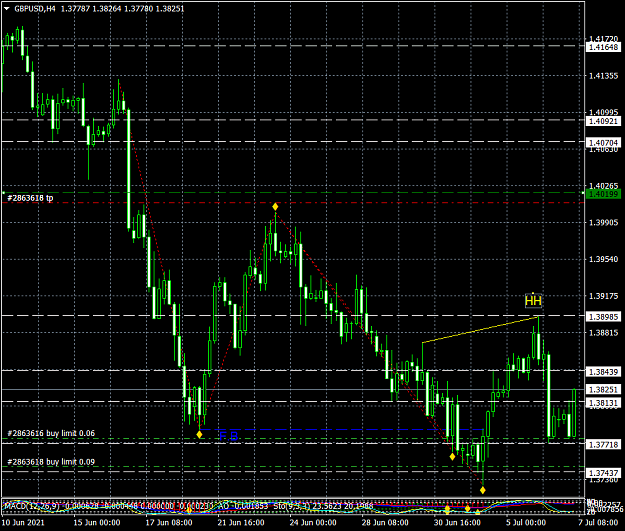Click the 1.37437 level price label
The width and height of the screenshot is (625, 531).
(x=603, y=473)
